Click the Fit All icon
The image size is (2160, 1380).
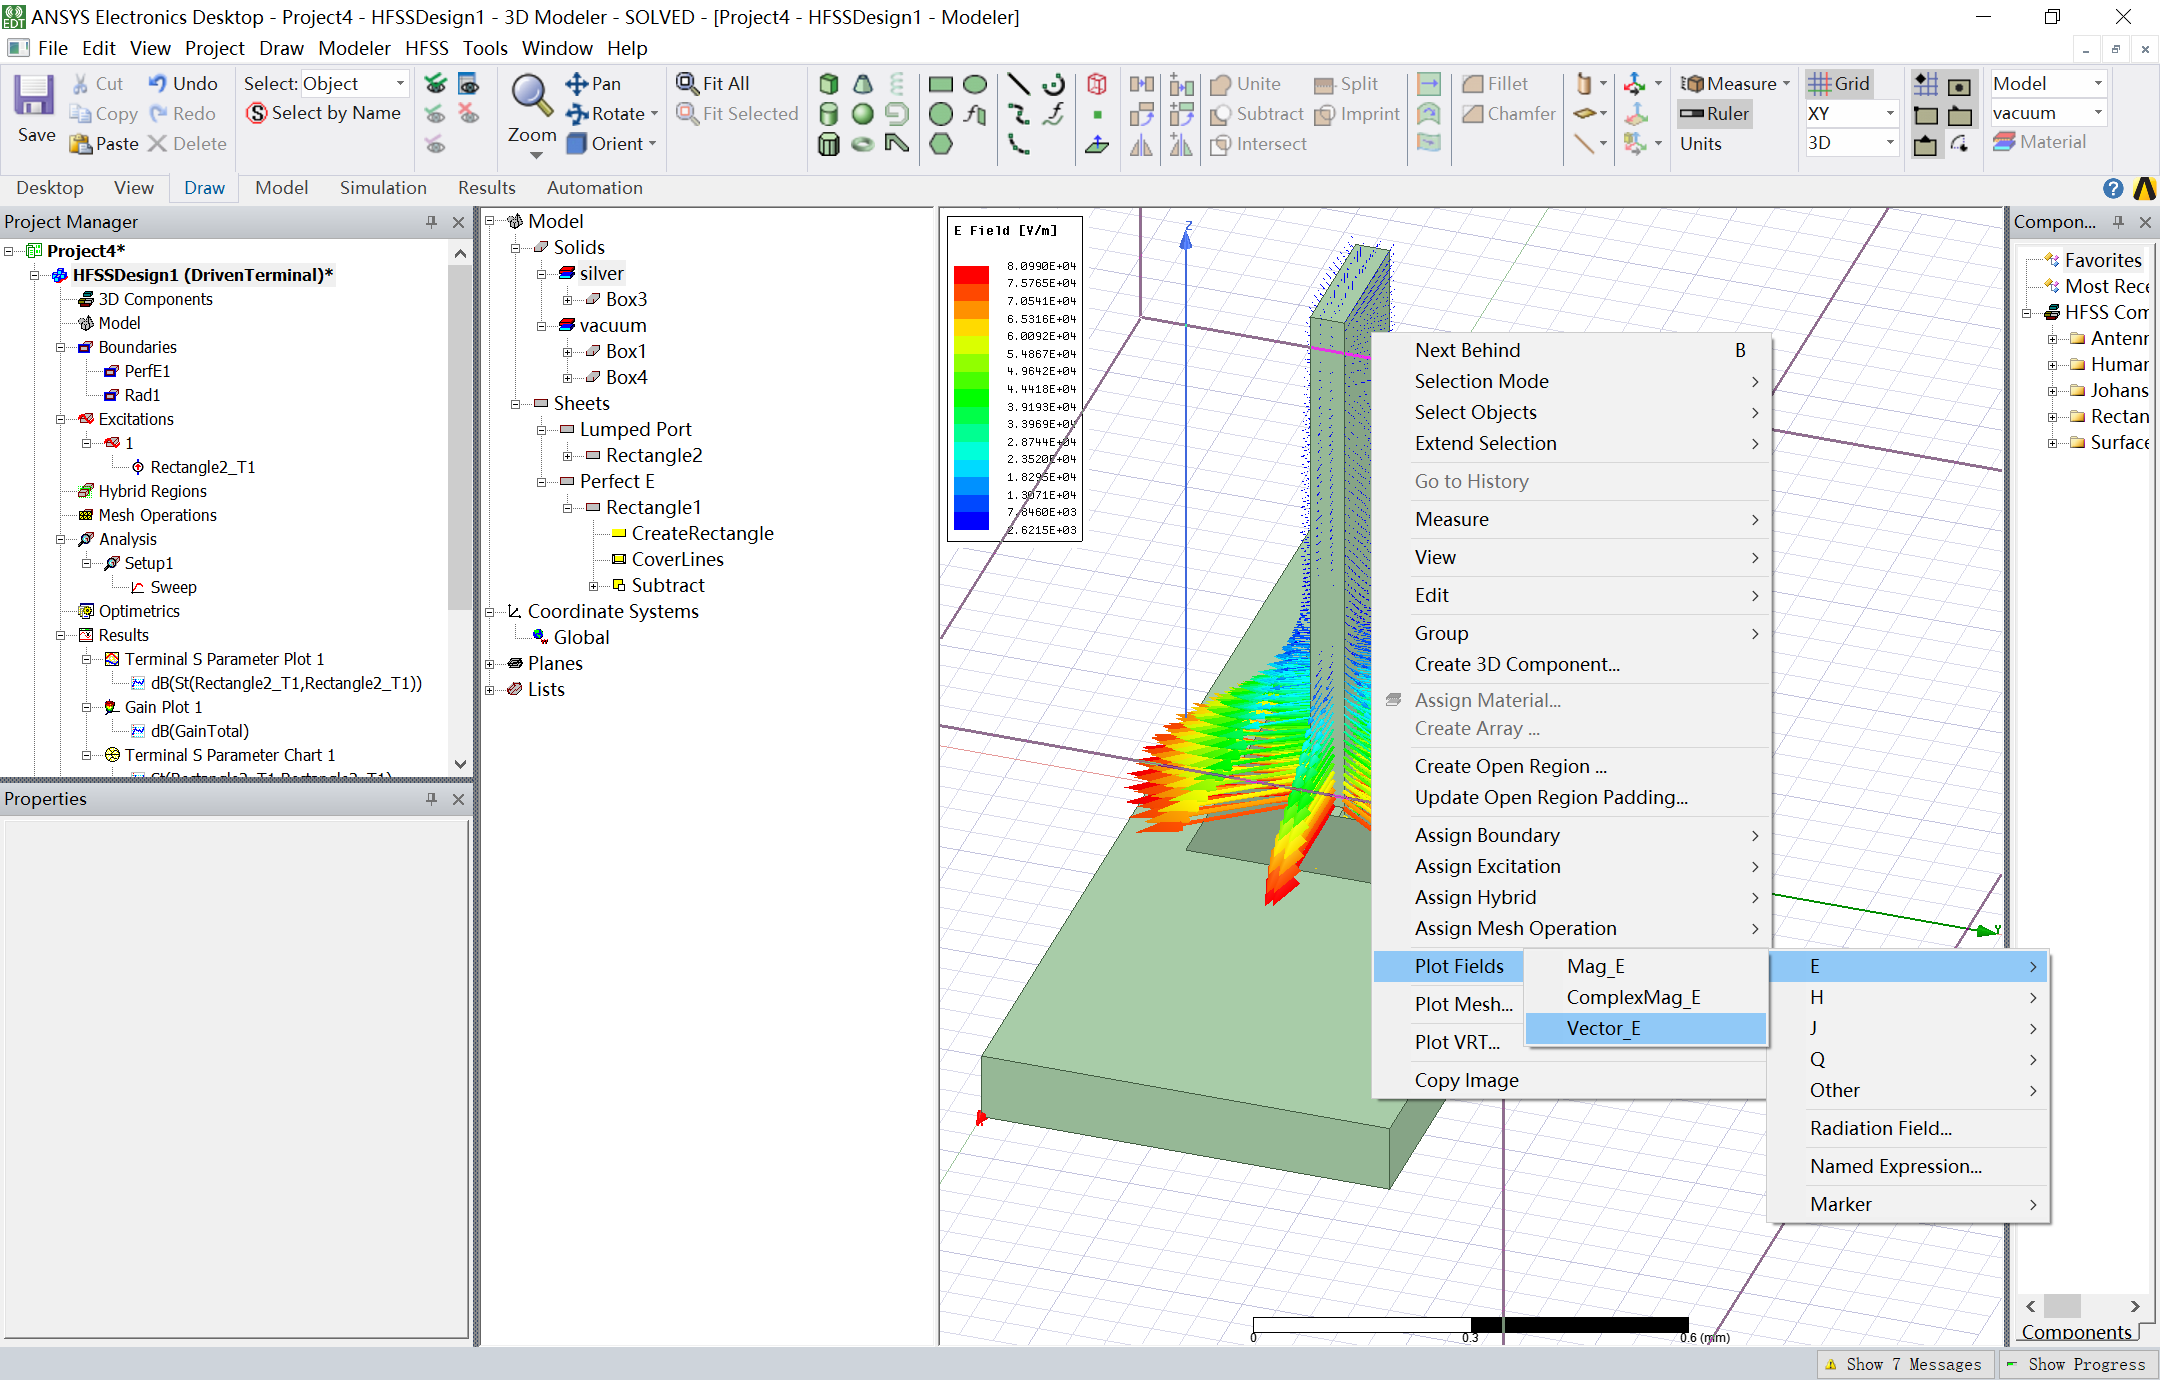pyautogui.click(x=688, y=84)
